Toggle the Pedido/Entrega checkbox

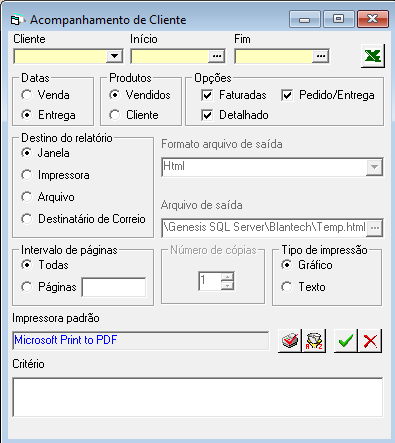pyautogui.click(x=287, y=95)
